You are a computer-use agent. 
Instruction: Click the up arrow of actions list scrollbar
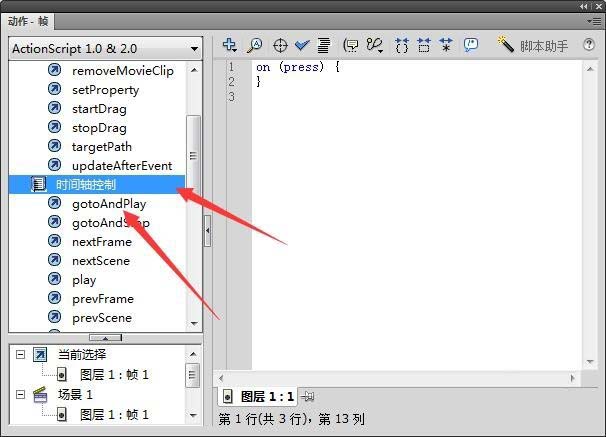tap(194, 70)
